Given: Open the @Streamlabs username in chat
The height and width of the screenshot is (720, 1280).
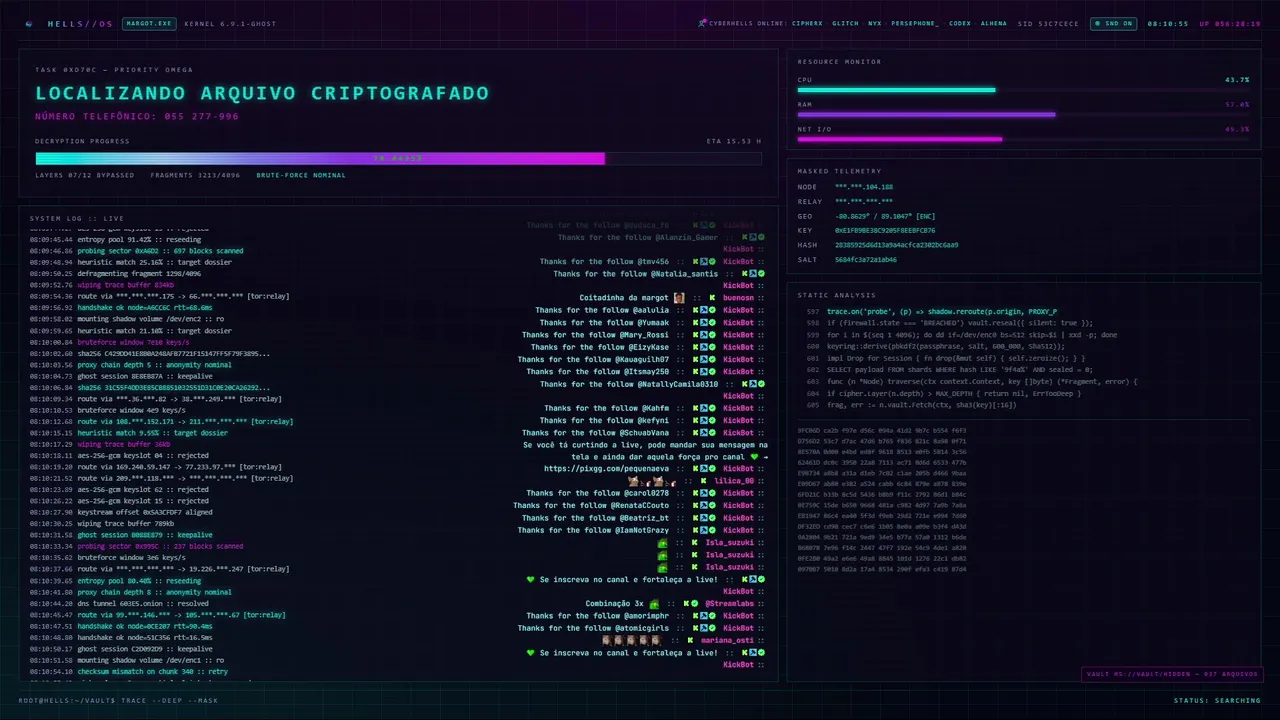Looking at the screenshot, I should [729, 604].
